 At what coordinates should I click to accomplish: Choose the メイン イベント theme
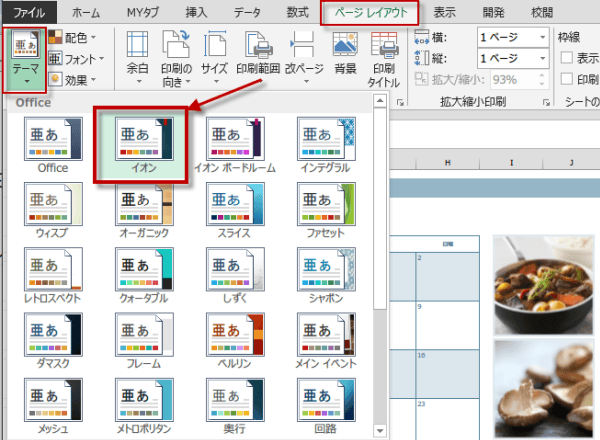(x=326, y=341)
